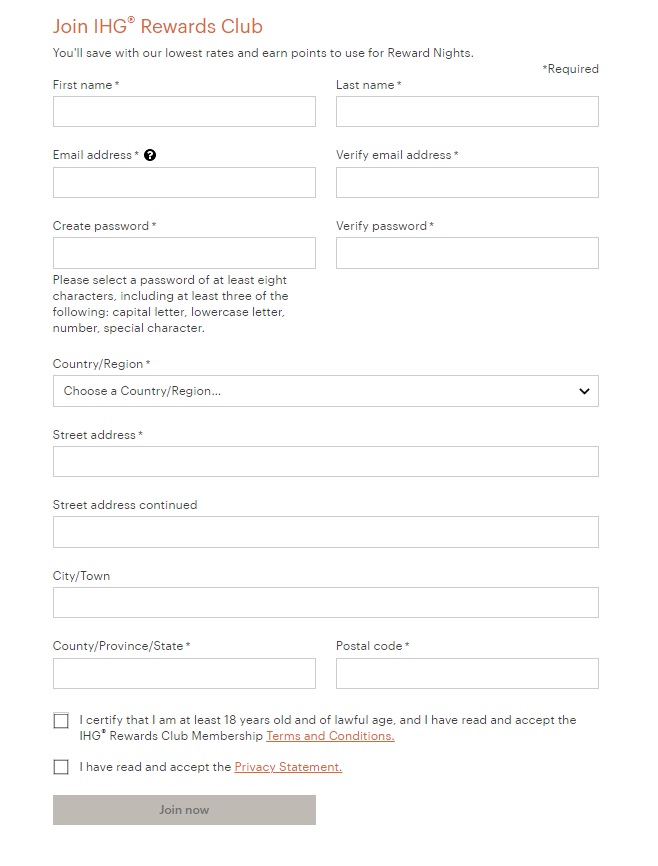Viewport: 658px width, 866px height.
Task: Click into the Verify password field
Action: (467, 252)
